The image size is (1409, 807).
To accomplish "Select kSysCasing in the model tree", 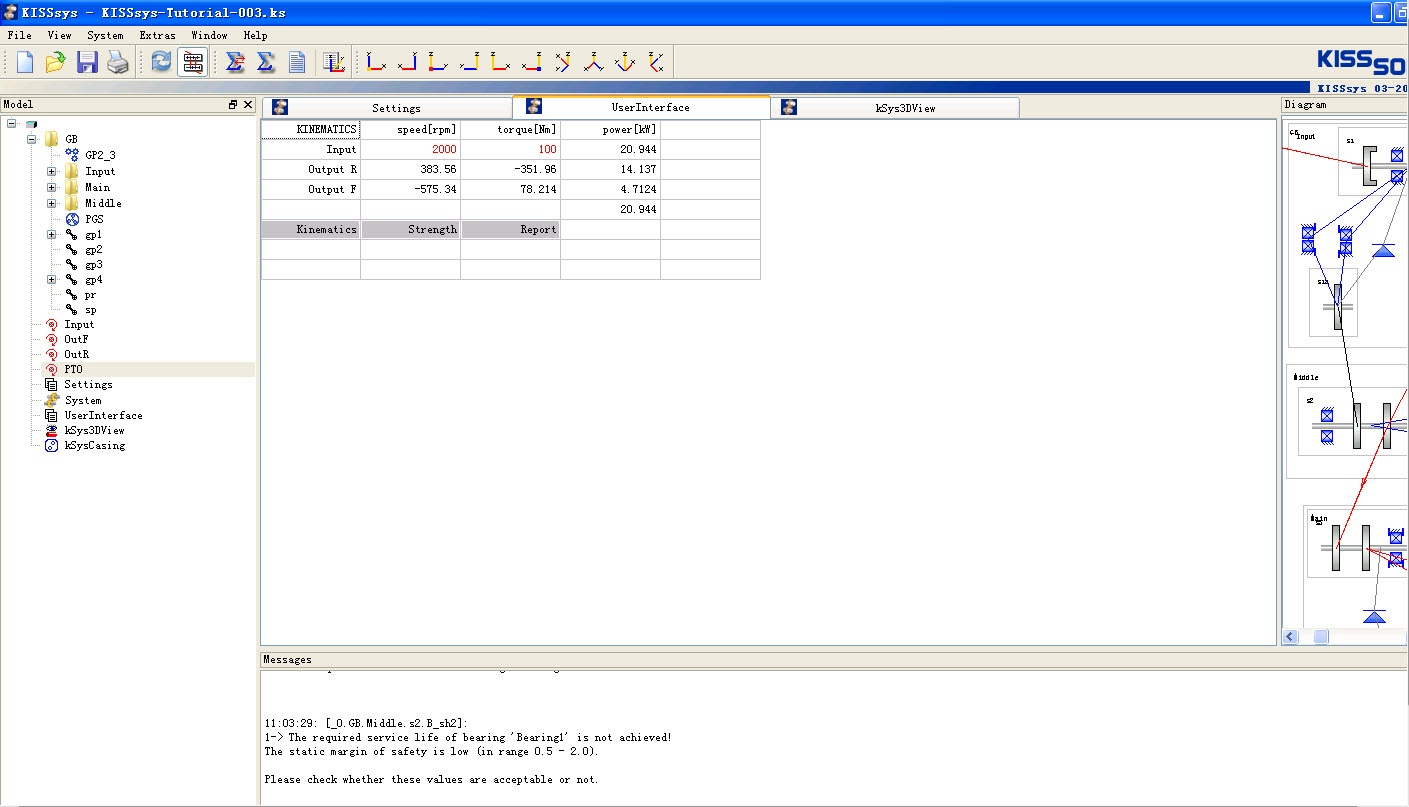I will coord(95,445).
